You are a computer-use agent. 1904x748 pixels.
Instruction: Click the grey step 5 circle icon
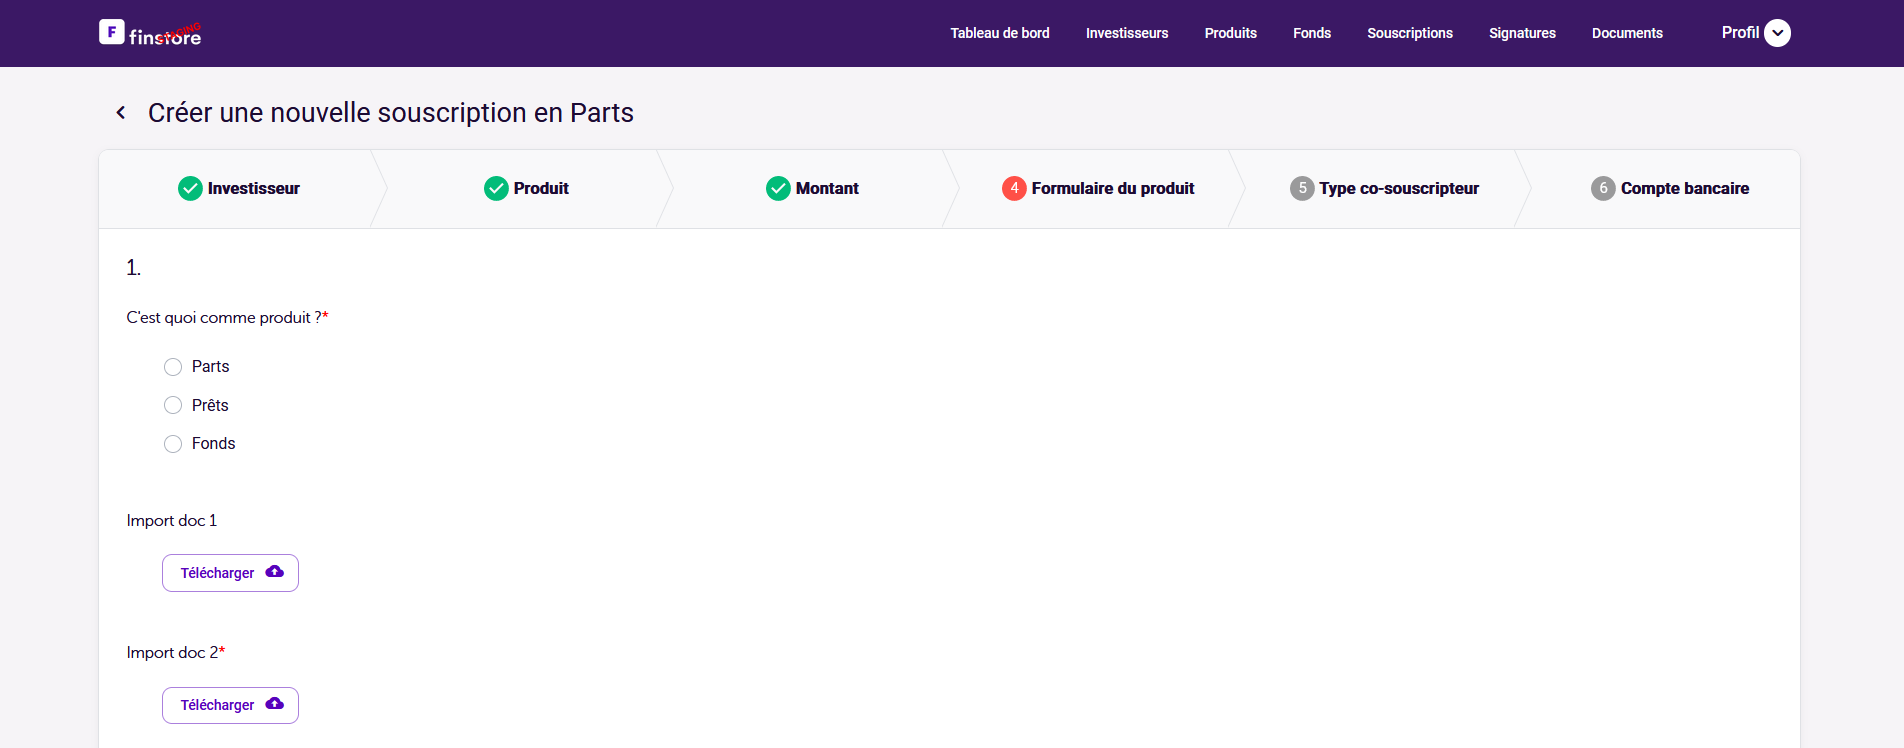pos(1302,188)
